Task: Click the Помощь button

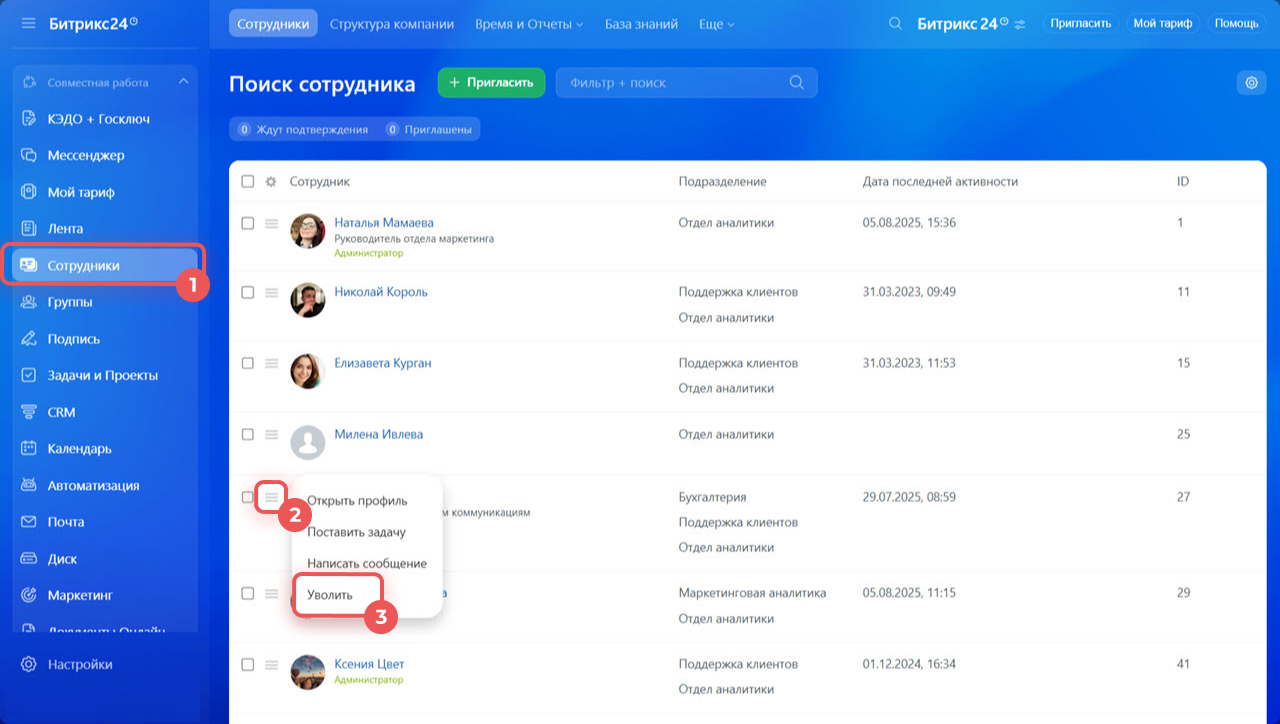Action: (x=1237, y=23)
